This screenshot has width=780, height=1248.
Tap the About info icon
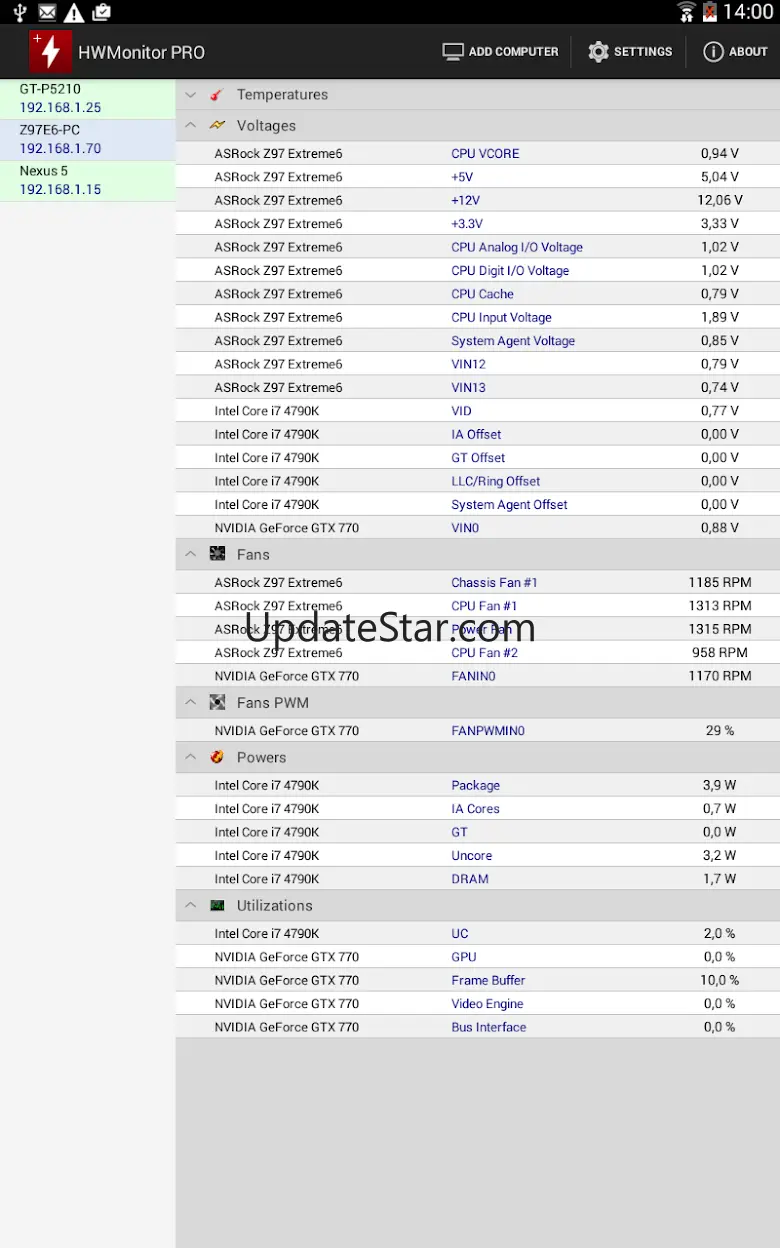[713, 52]
